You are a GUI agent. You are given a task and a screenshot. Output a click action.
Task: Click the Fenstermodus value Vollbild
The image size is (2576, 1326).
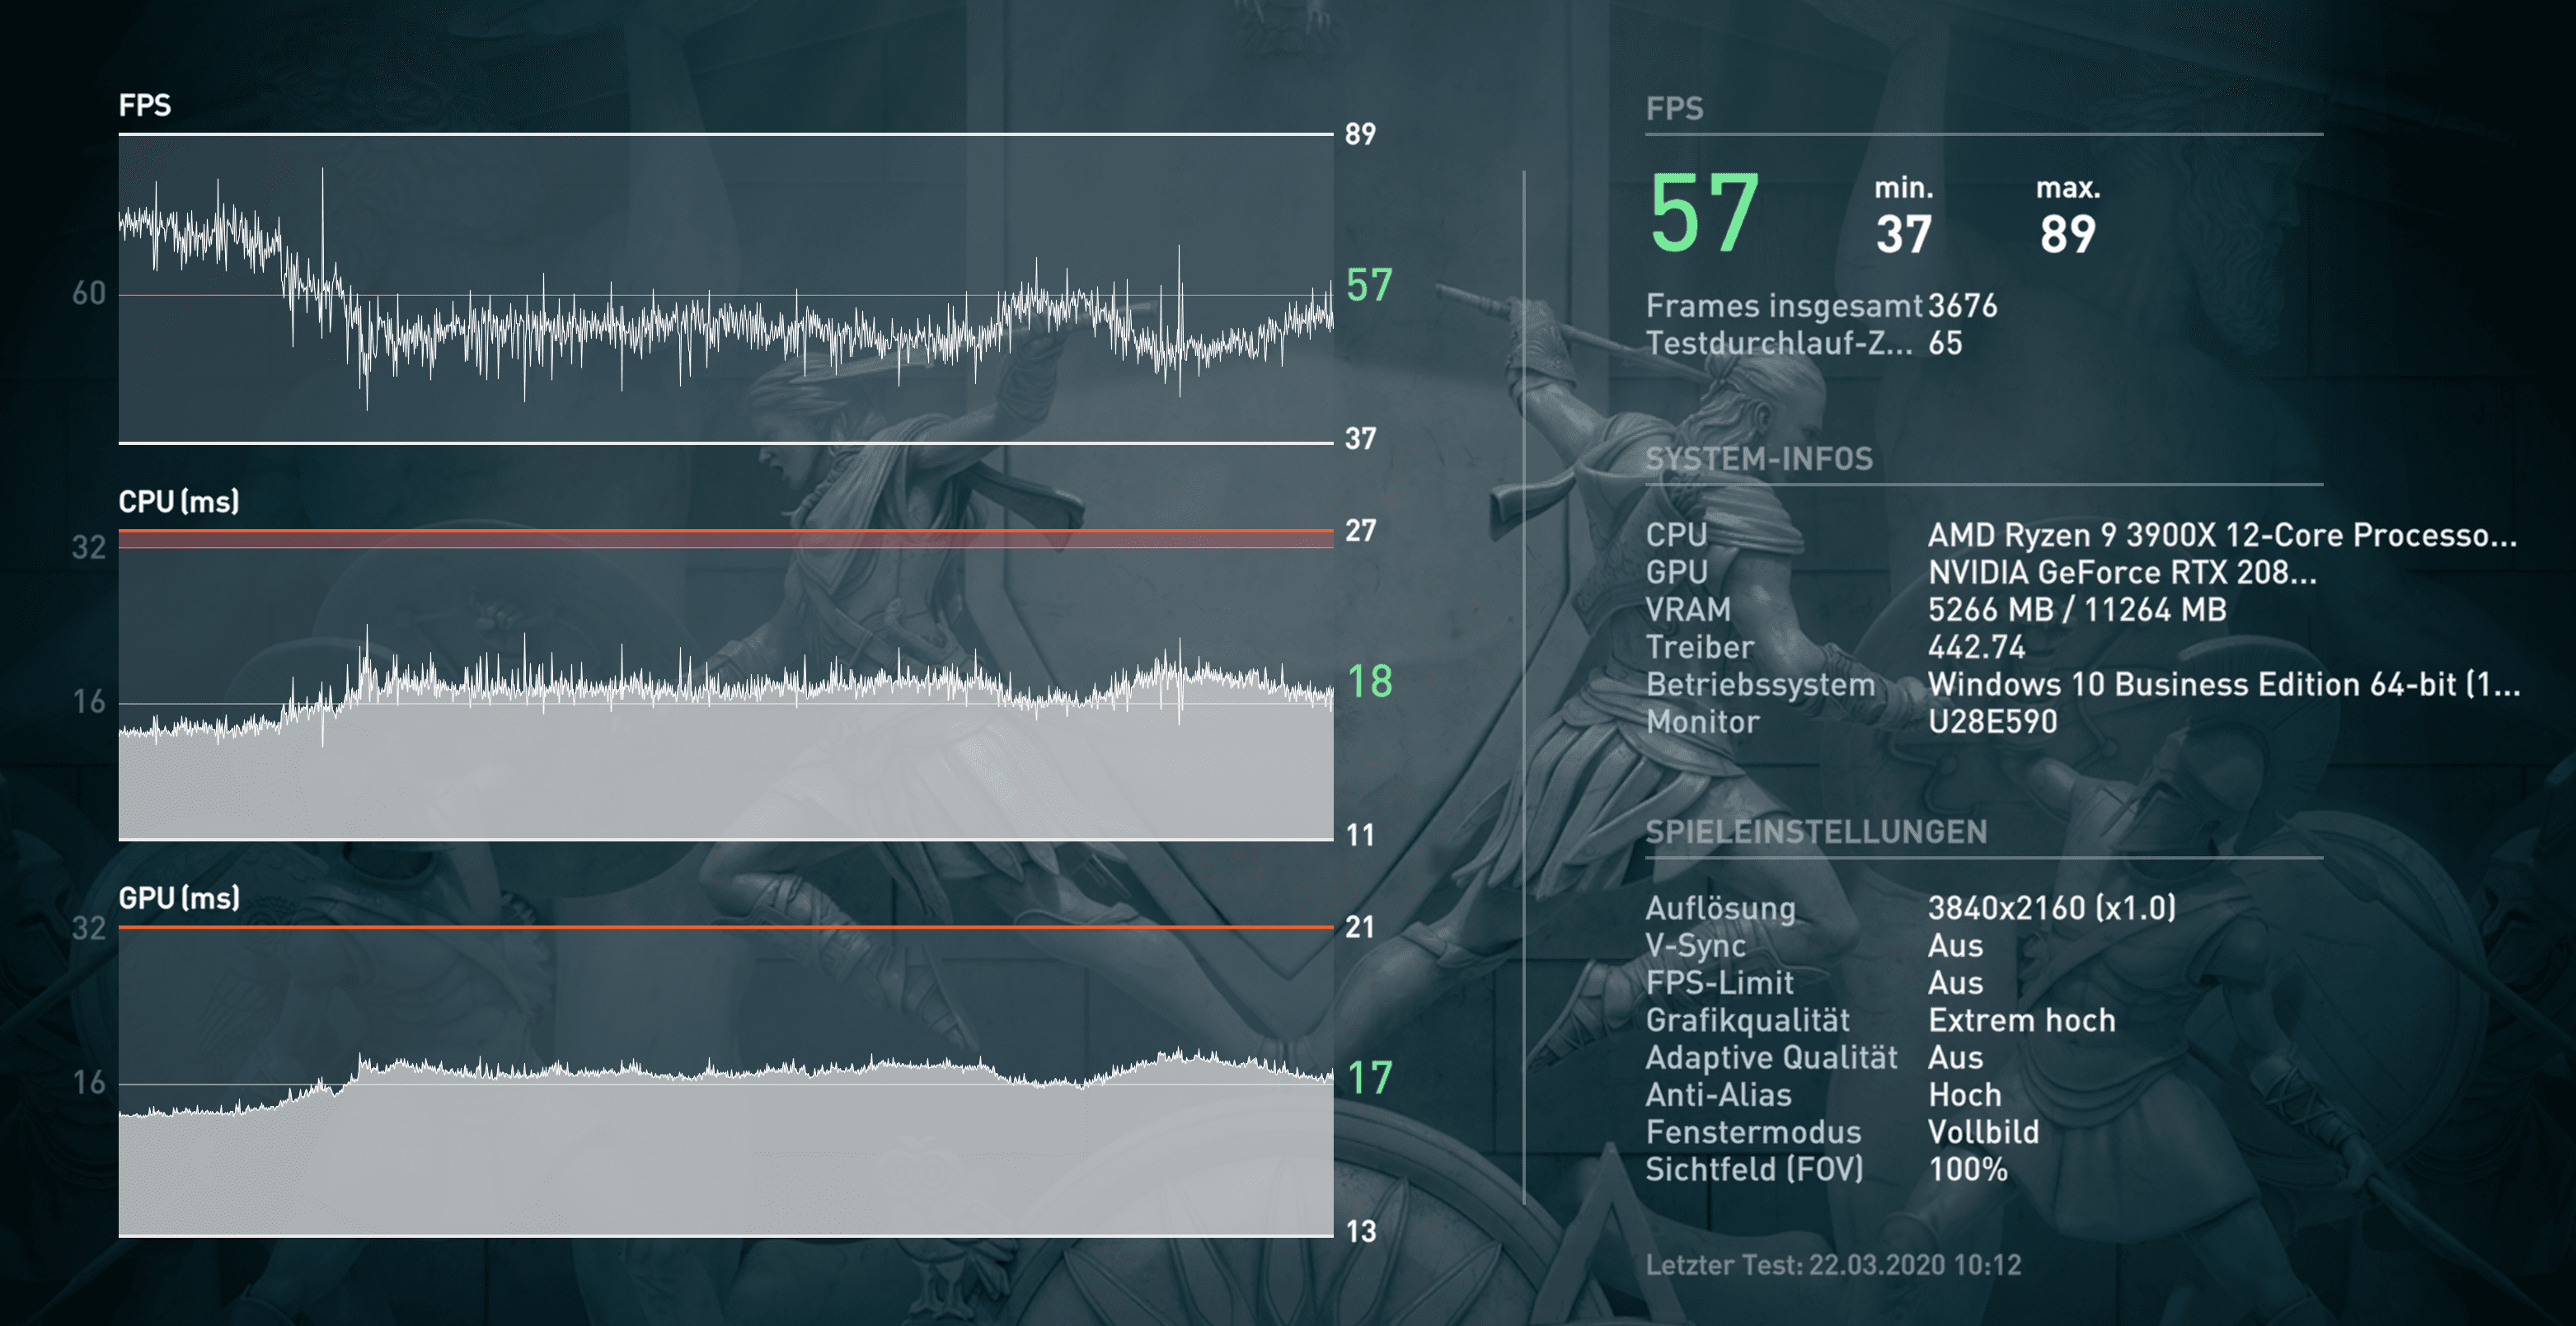point(1983,1132)
